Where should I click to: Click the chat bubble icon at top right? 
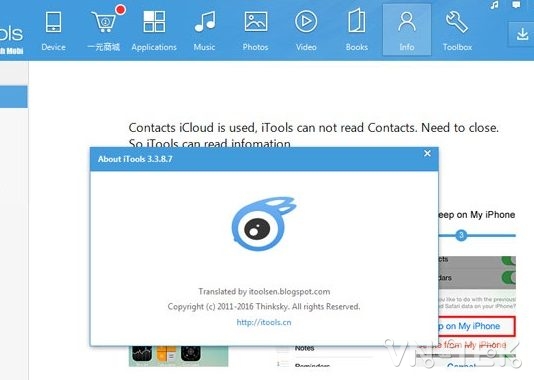tap(516, 4)
